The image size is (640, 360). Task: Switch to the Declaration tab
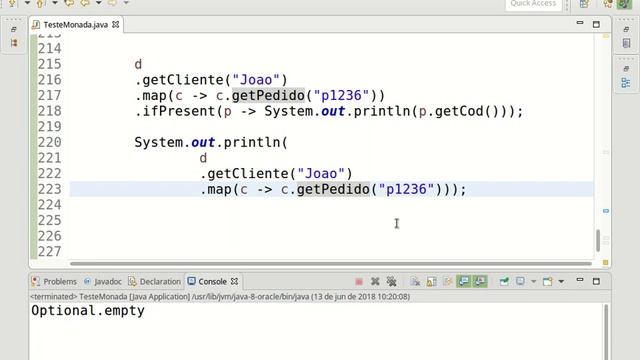coord(154,282)
